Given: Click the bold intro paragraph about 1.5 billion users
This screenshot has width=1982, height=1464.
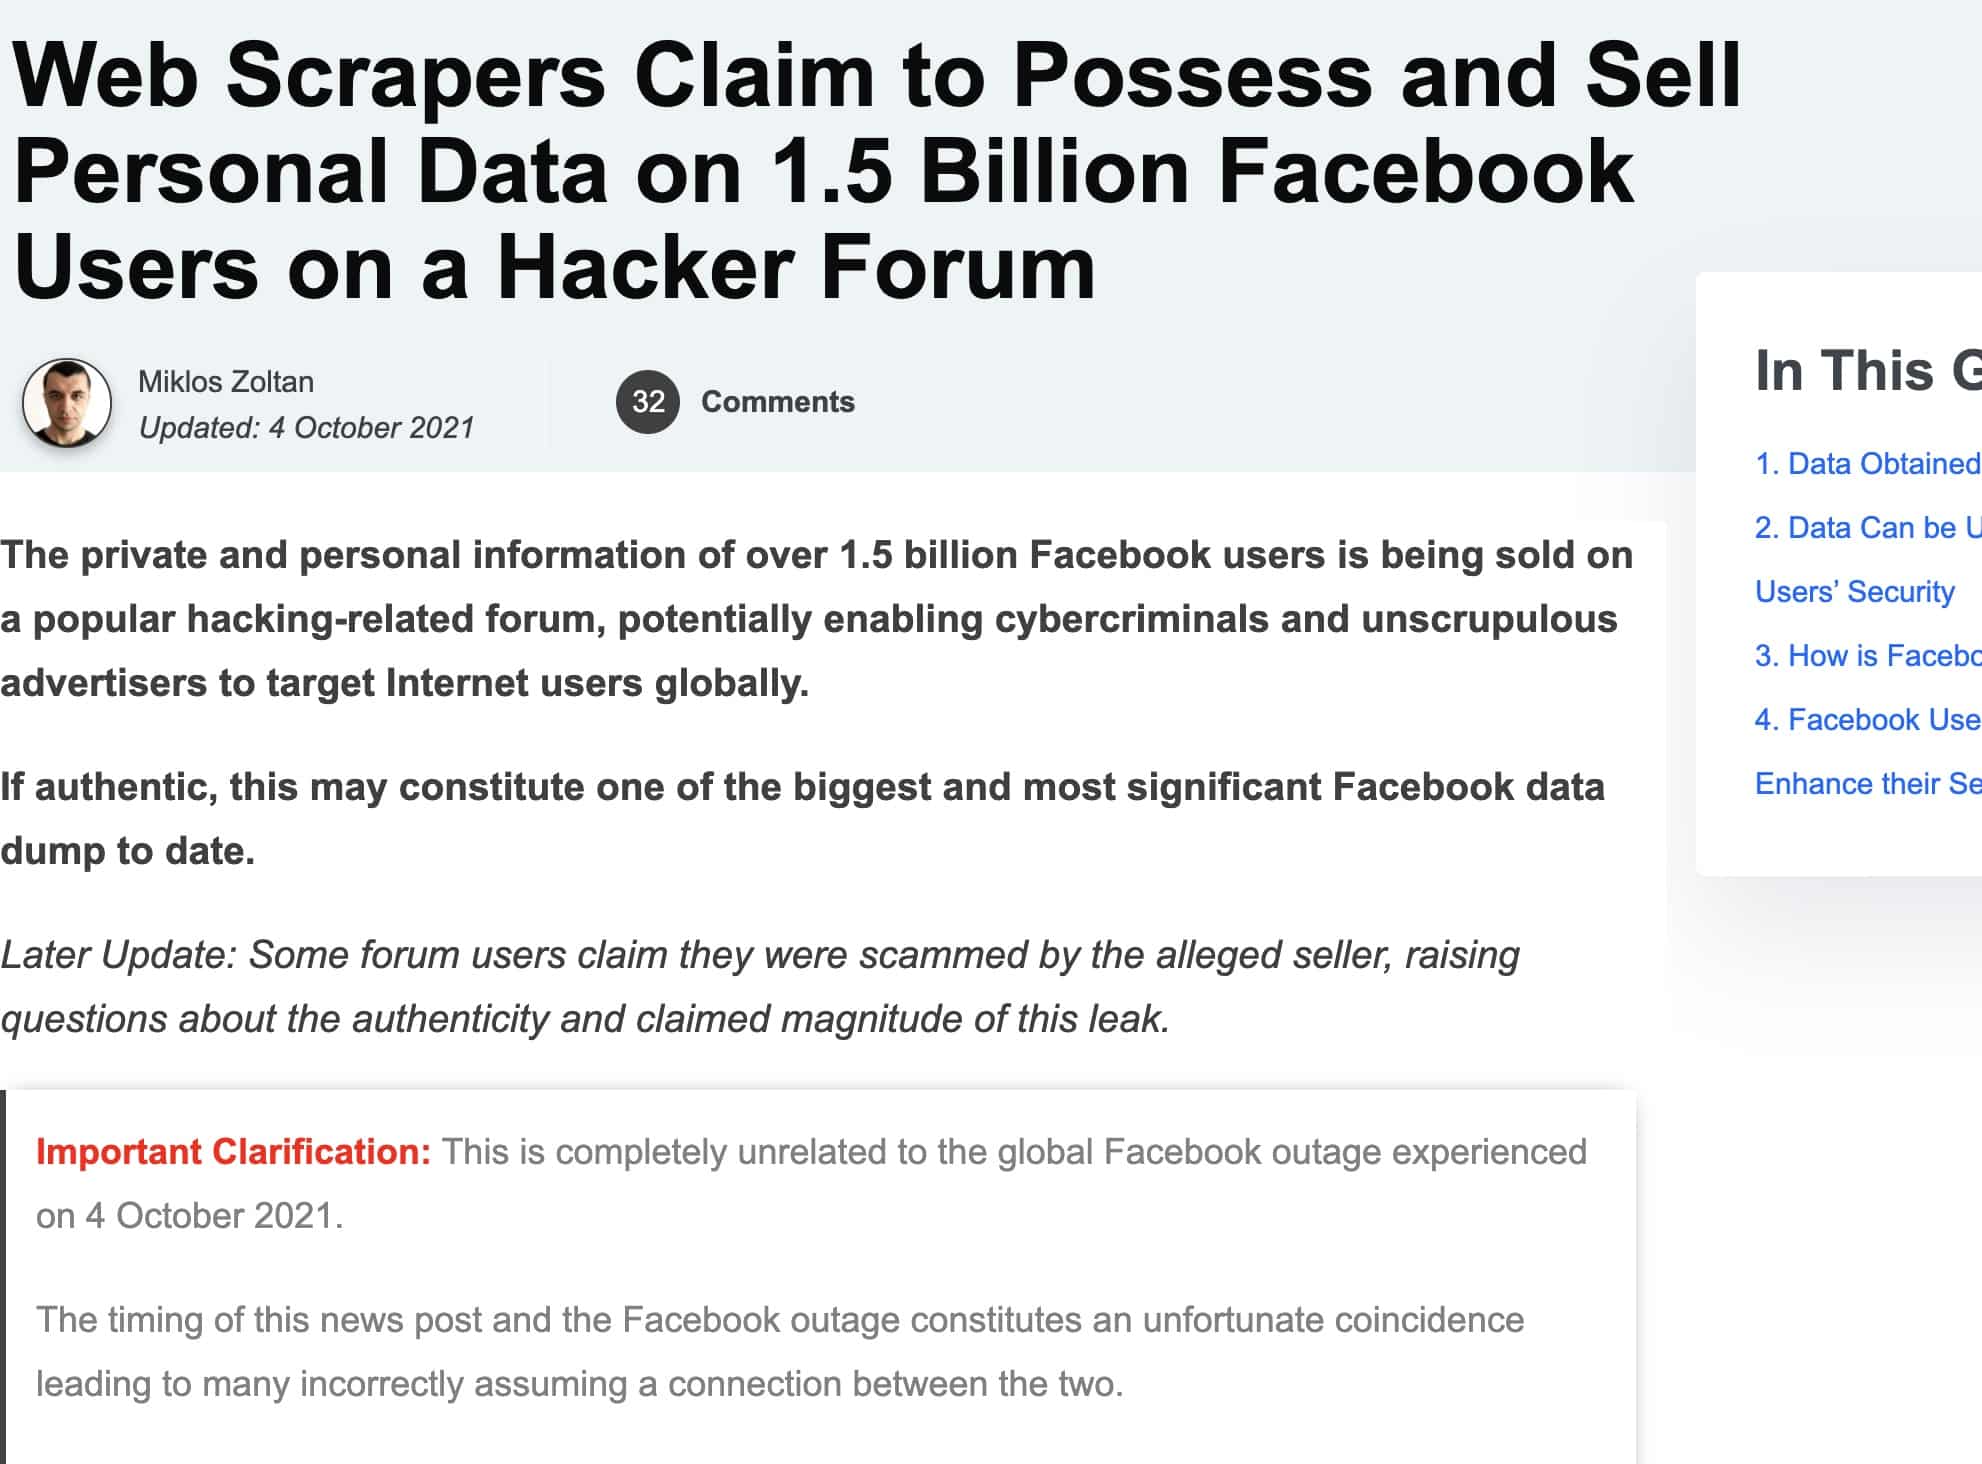Looking at the screenshot, I should point(817,619).
